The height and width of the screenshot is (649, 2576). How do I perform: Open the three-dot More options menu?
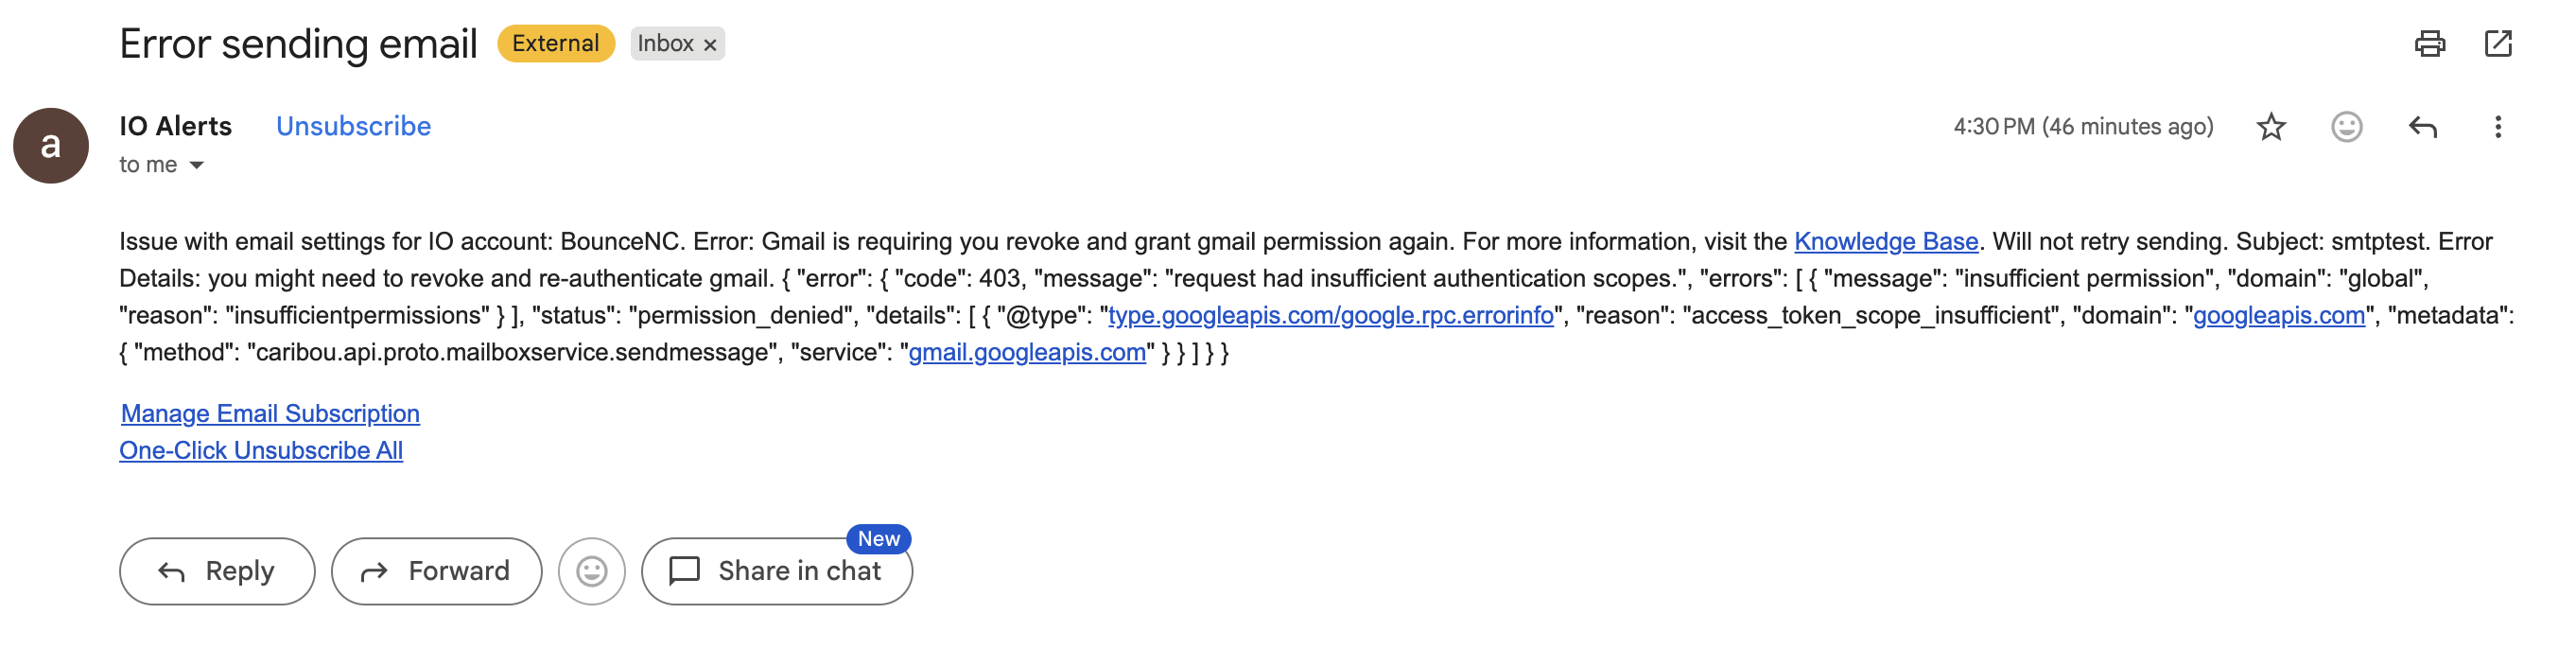(2498, 127)
